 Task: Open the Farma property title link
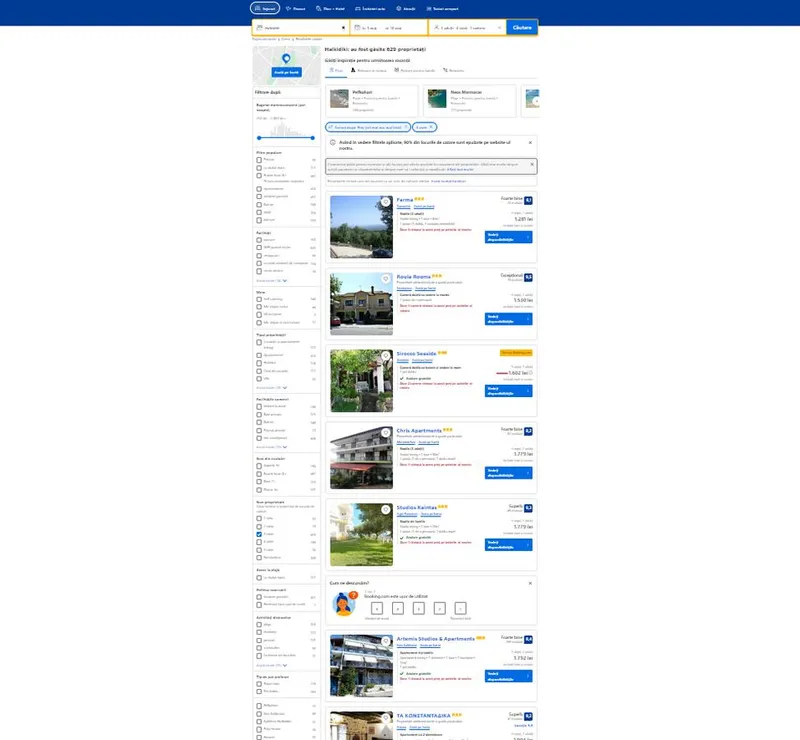click(405, 200)
